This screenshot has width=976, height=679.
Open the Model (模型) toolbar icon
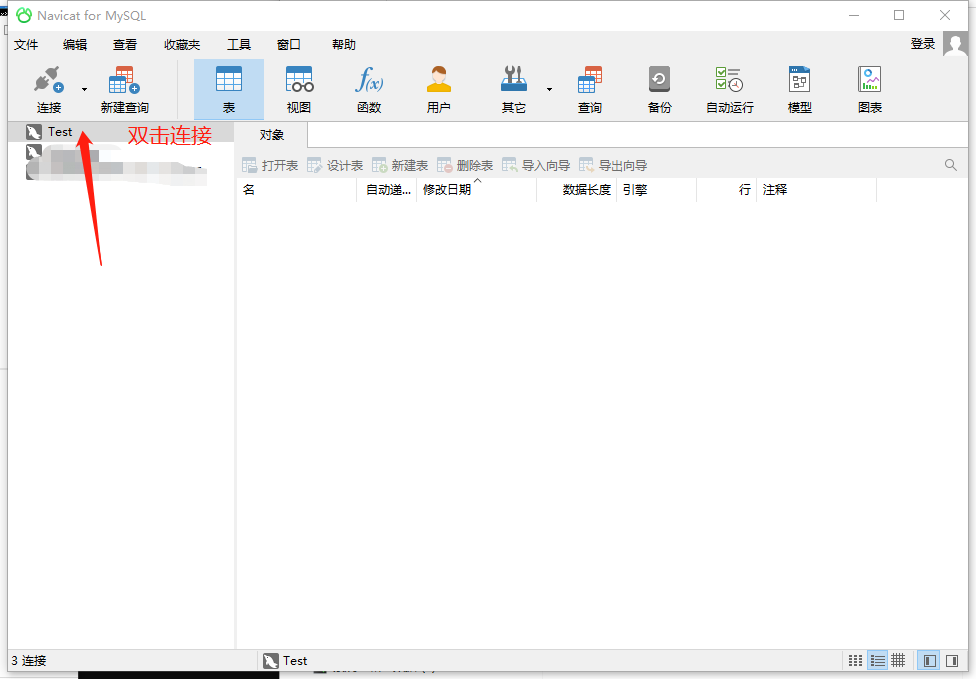pyautogui.click(x=799, y=80)
